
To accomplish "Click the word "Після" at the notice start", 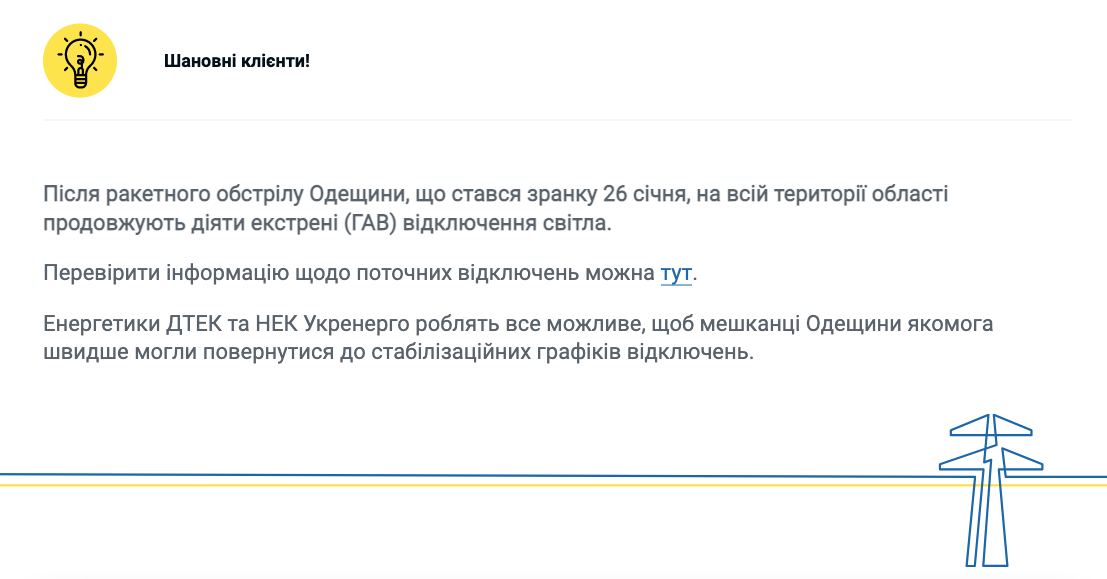I will pyautogui.click(x=68, y=193).
